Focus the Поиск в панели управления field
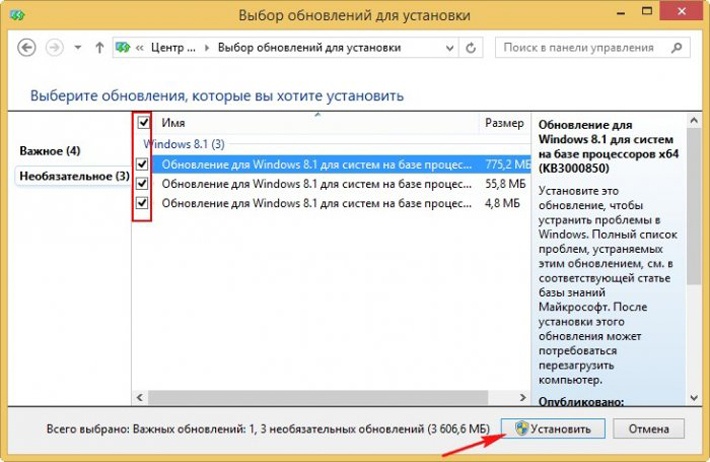This screenshot has width=710, height=462. click(593, 48)
